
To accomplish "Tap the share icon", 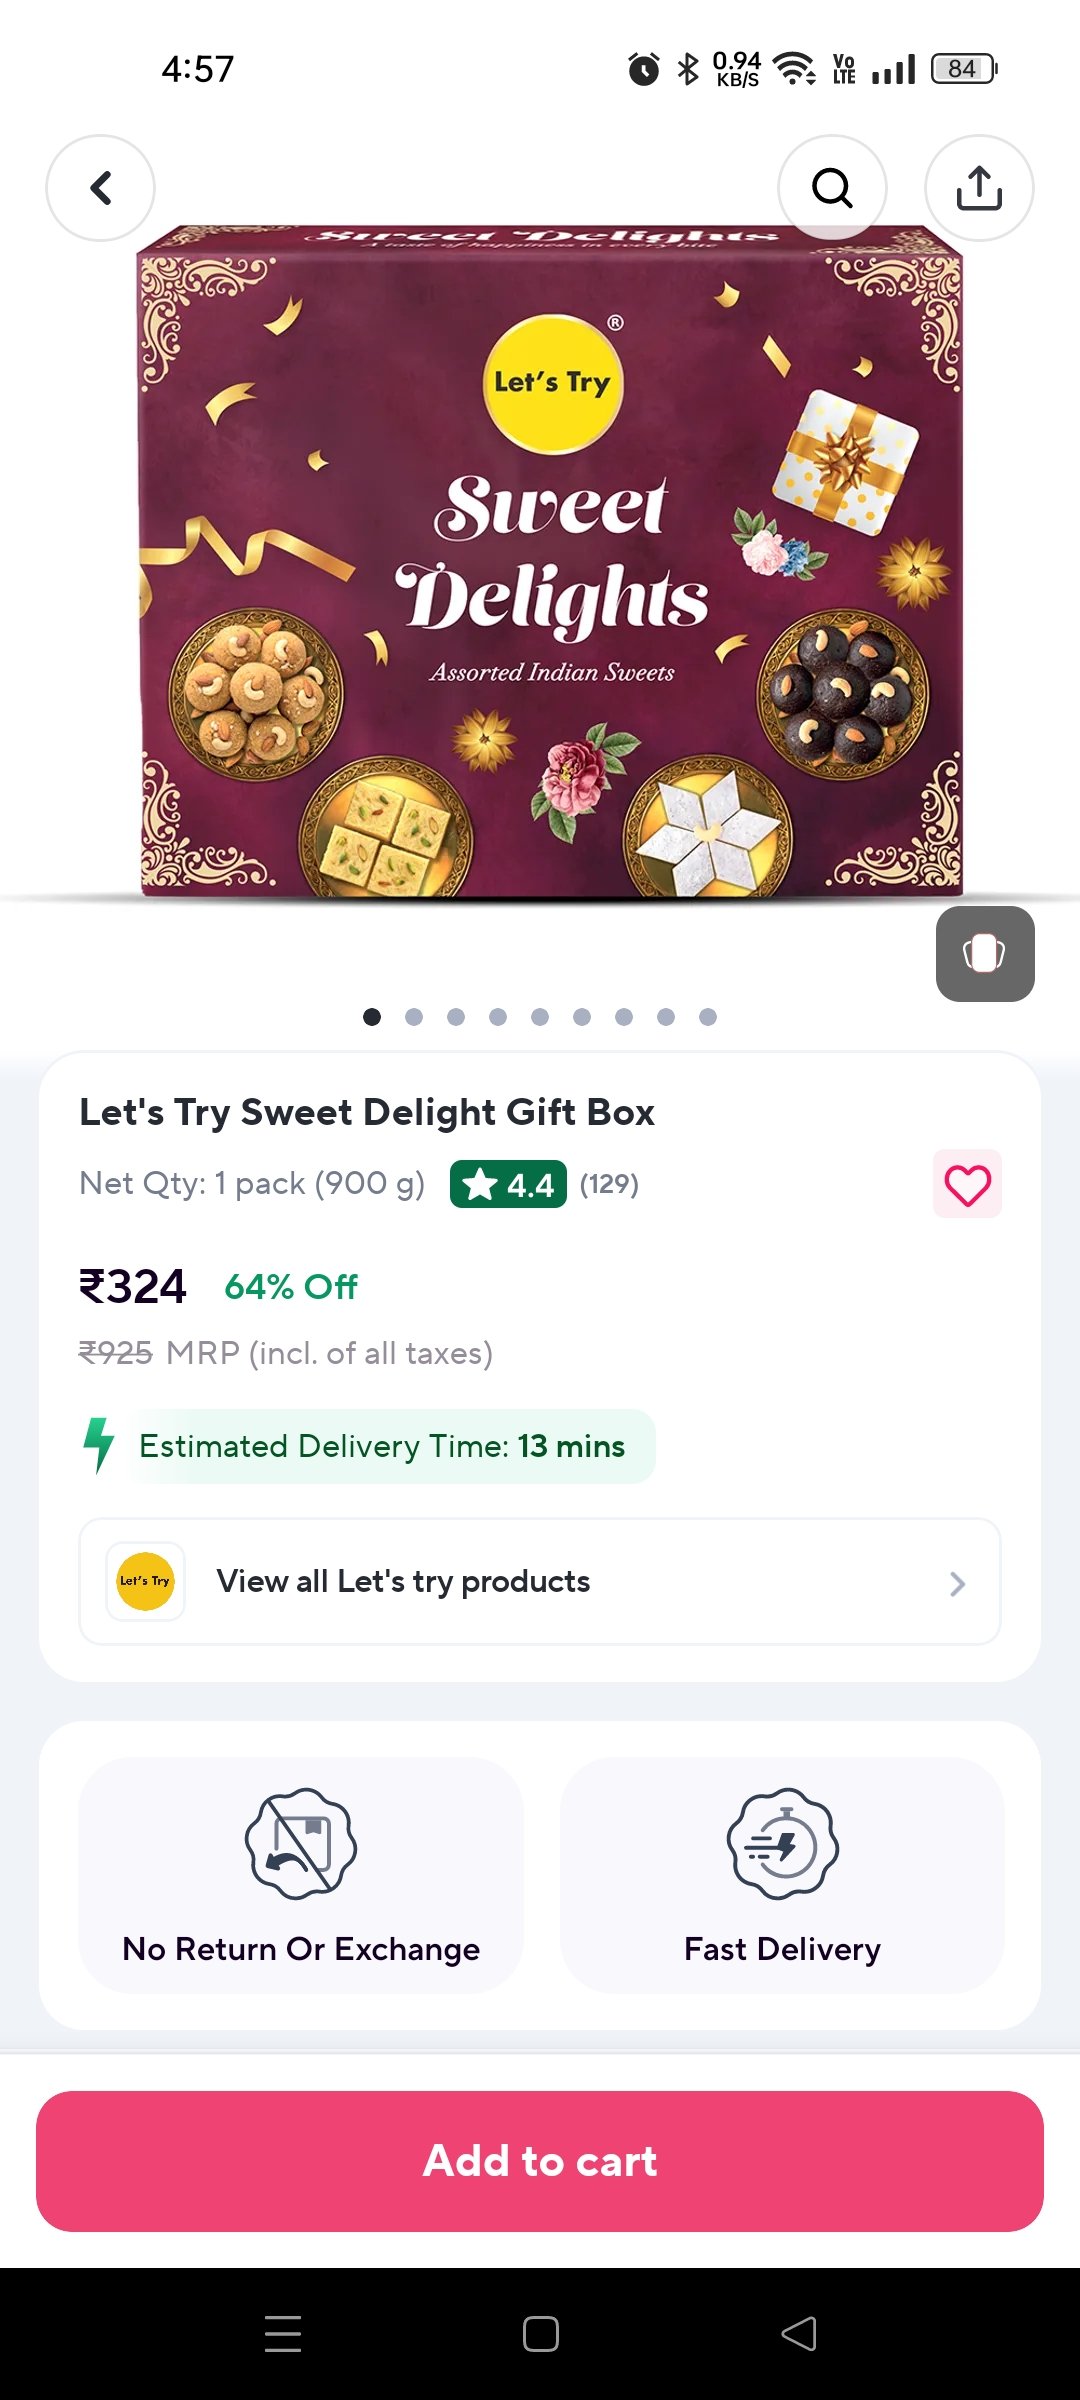I will click(x=979, y=188).
